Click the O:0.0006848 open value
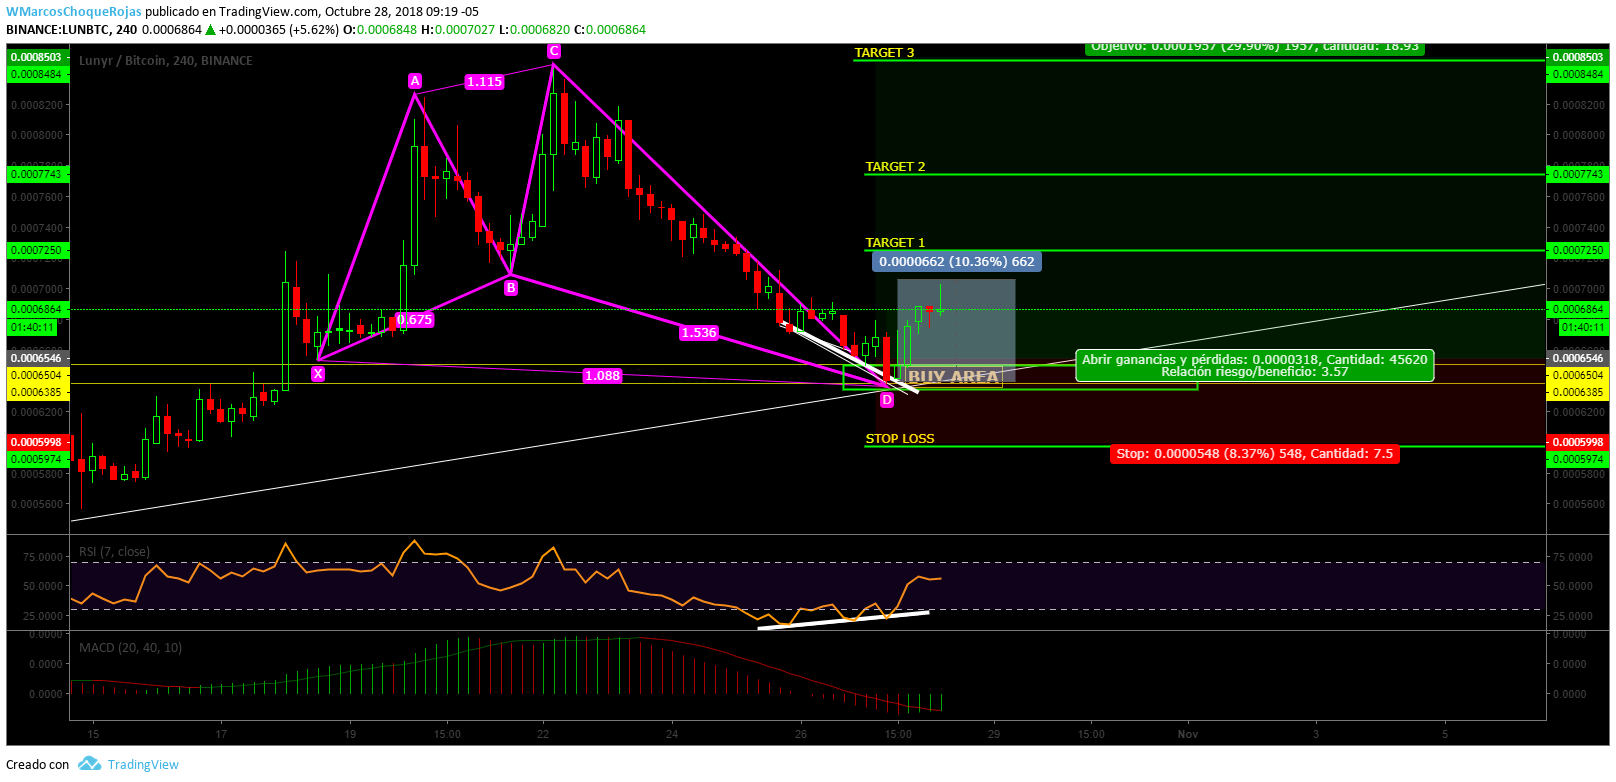The height and width of the screenshot is (782, 1616). point(380,30)
